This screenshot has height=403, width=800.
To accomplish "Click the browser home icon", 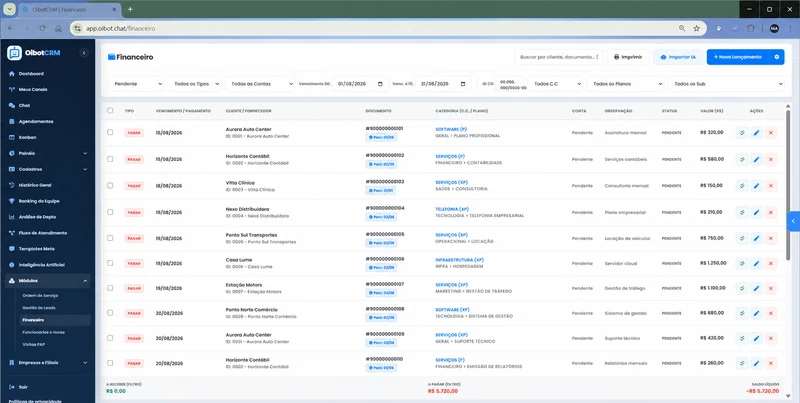I will (58, 29).
